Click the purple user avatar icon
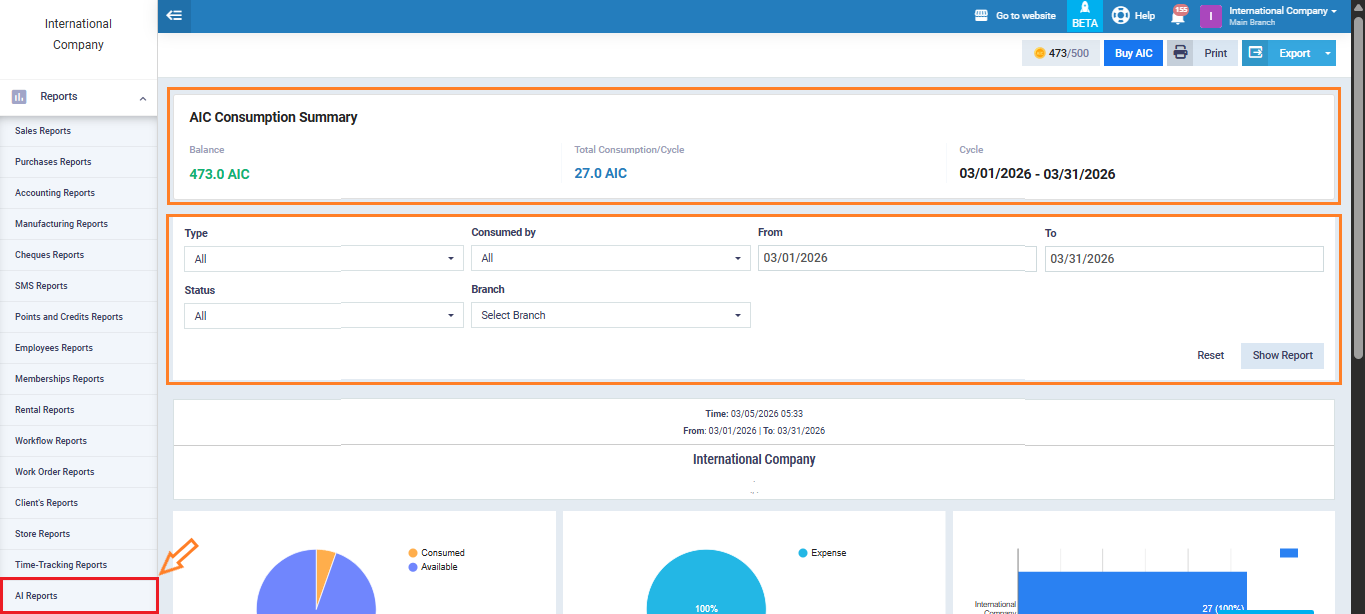The width and height of the screenshot is (1365, 614). (1210, 16)
